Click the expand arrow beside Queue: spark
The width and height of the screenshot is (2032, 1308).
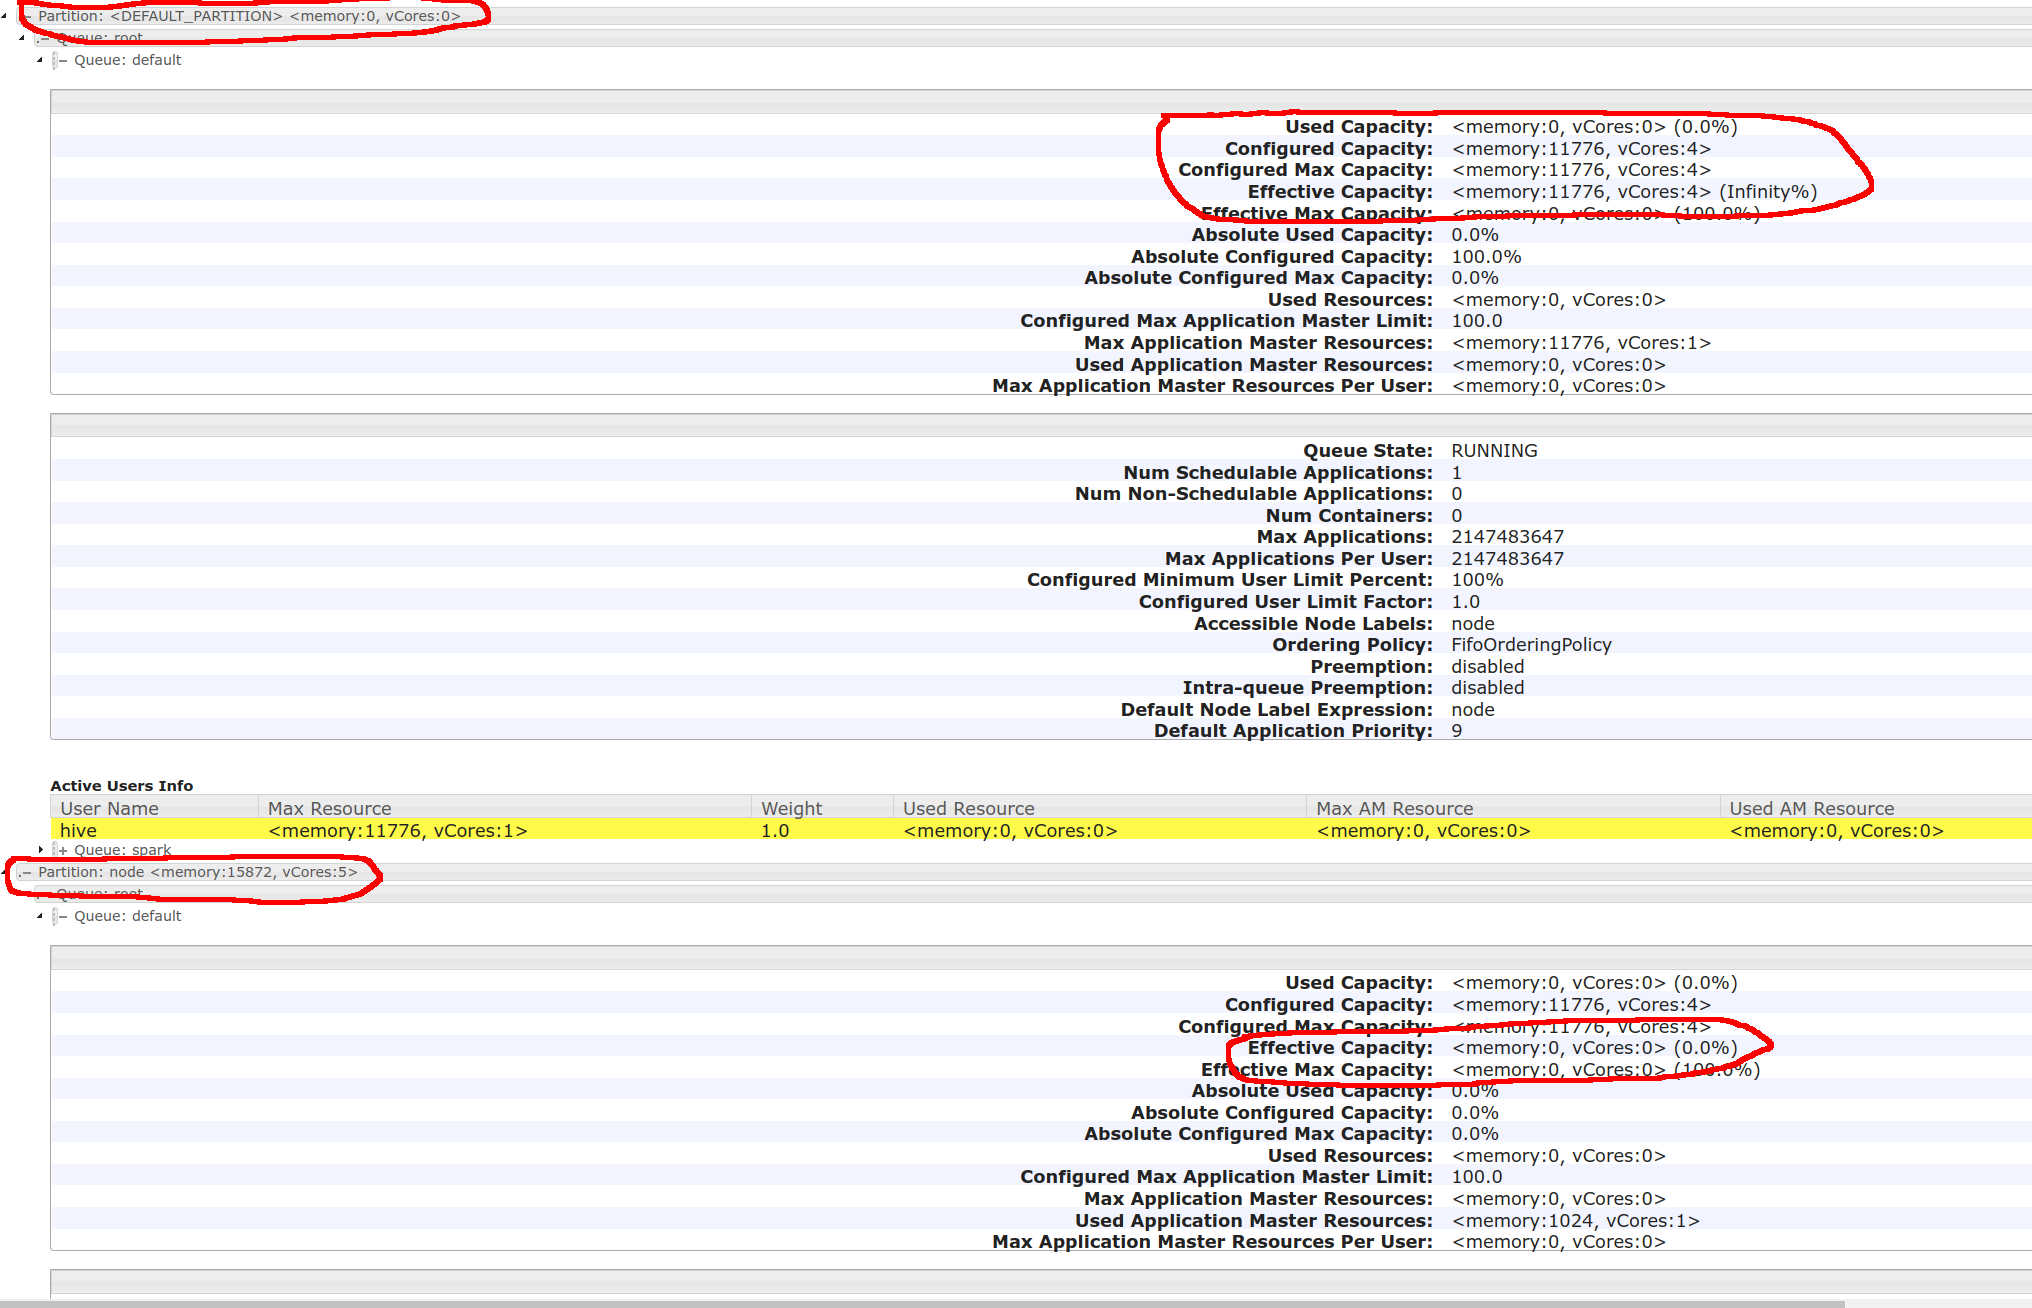pyautogui.click(x=41, y=849)
